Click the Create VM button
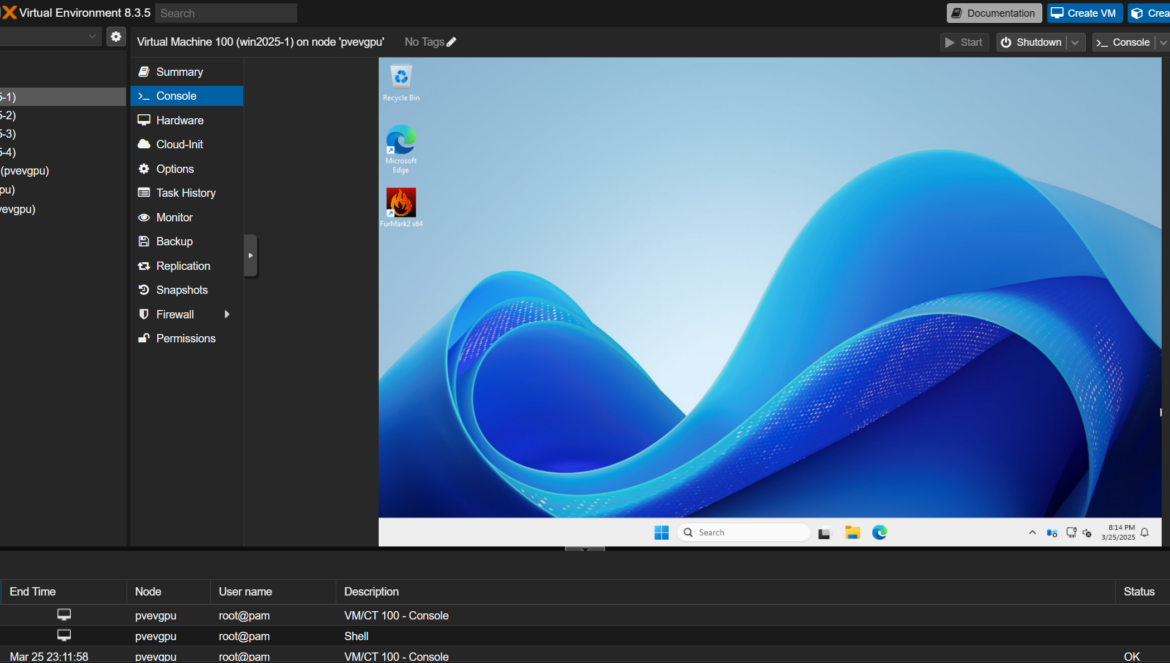 click(x=1084, y=13)
